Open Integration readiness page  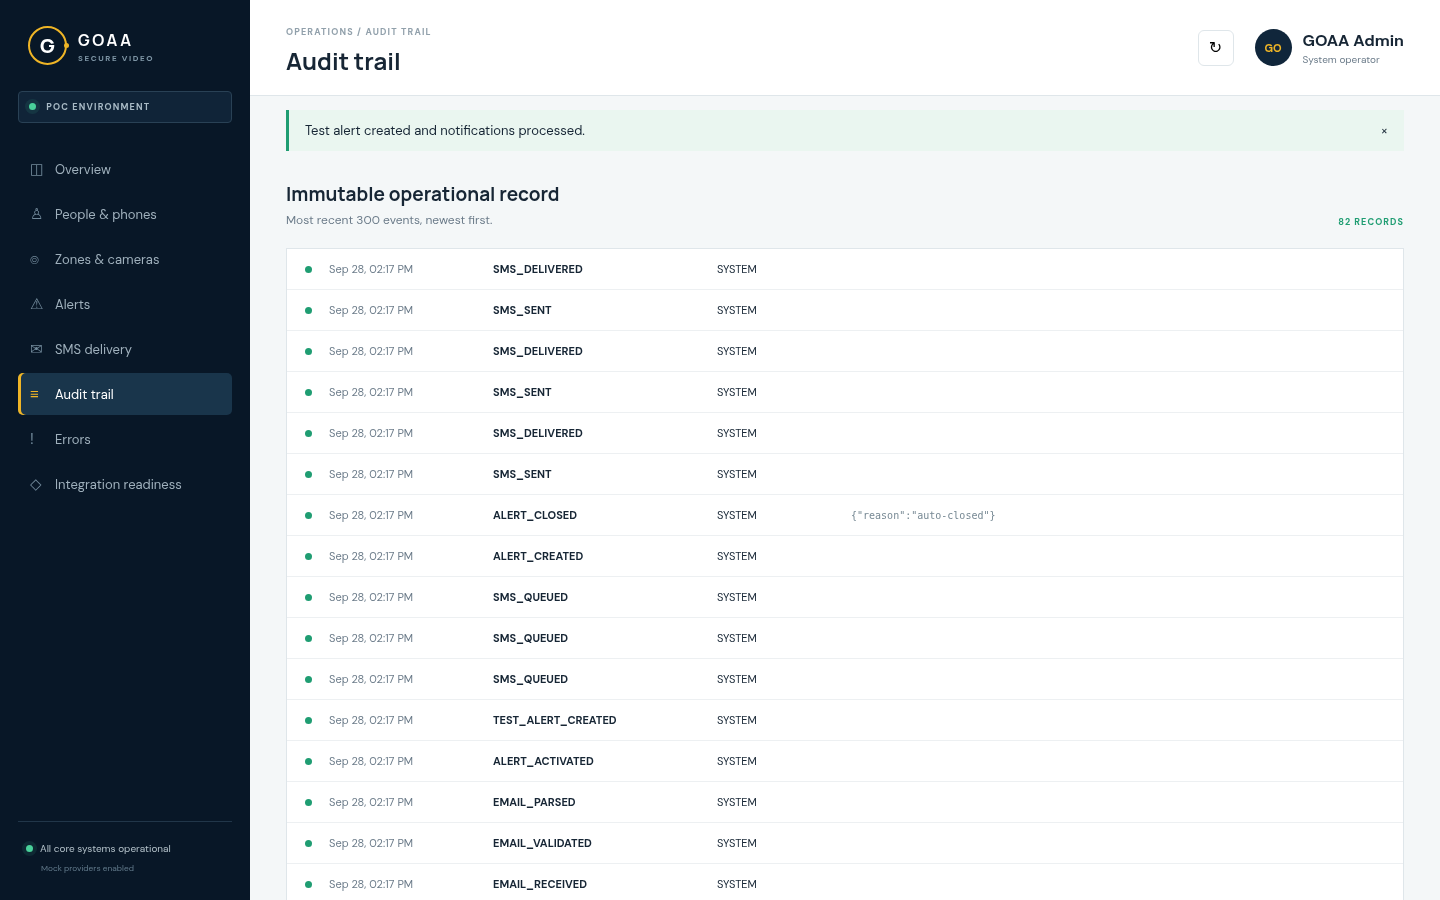[x=125, y=484]
